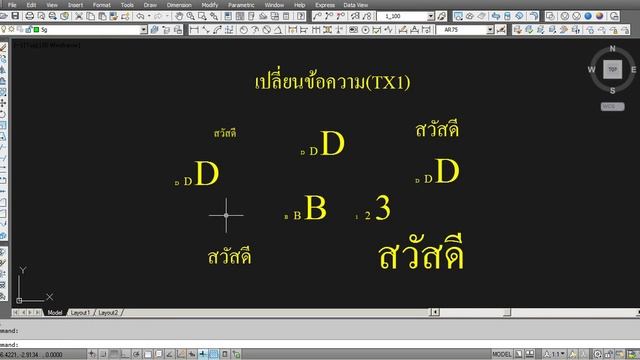Select the Radius dimension tool
The image size is (640, 360).
coord(244,30)
